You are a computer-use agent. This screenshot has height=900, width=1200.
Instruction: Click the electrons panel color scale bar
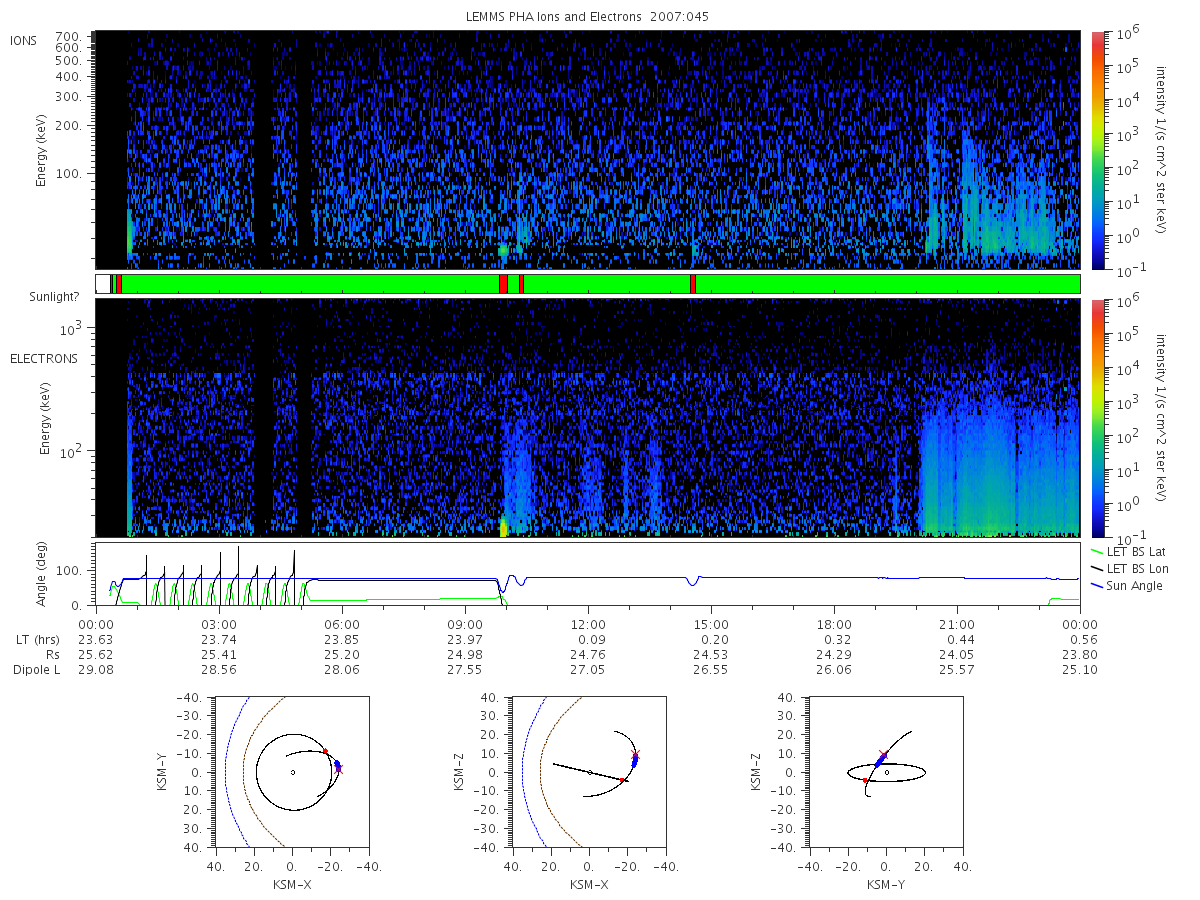1097,417
